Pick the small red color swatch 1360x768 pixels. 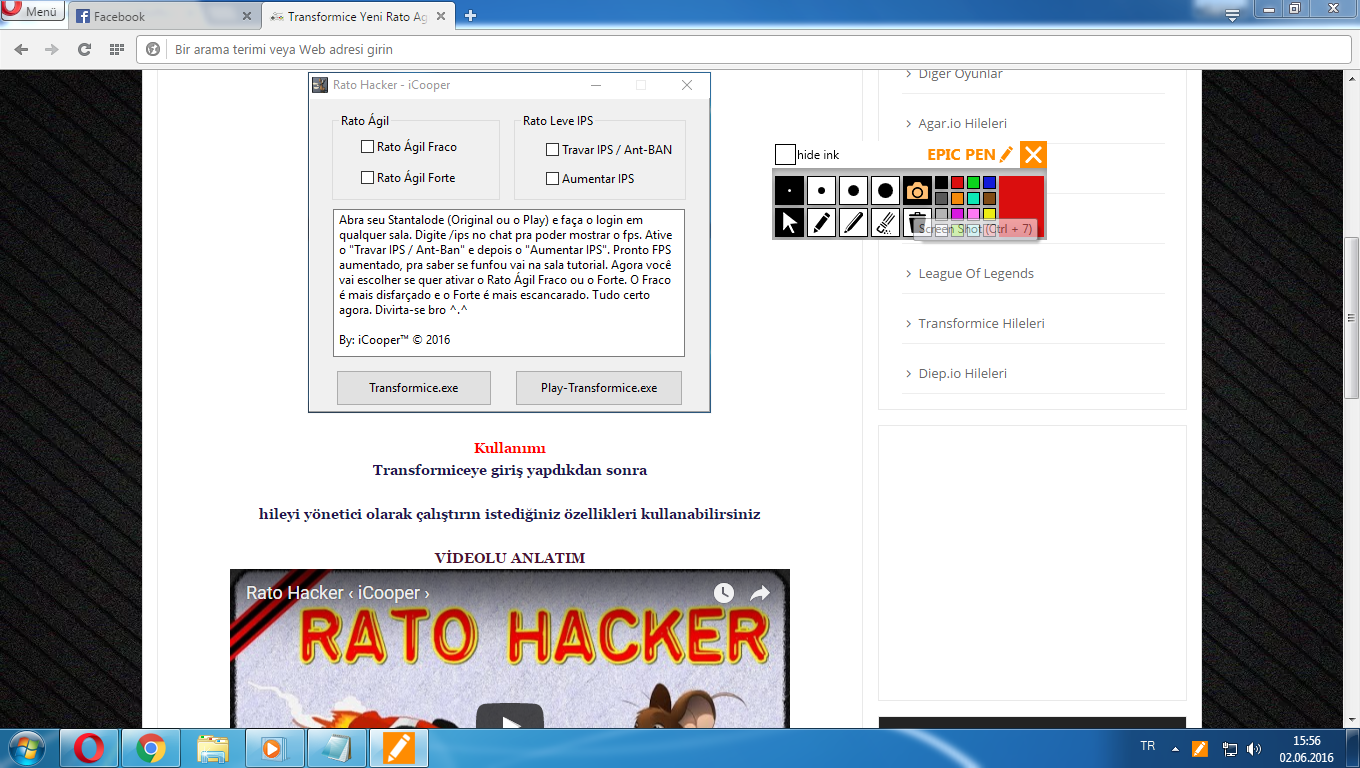click(957, 182)
